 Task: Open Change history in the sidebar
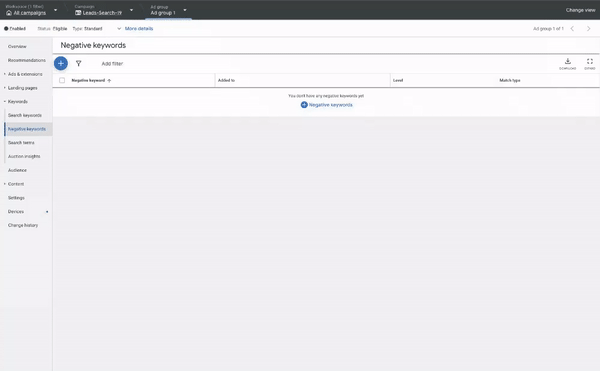pos(23,225)
